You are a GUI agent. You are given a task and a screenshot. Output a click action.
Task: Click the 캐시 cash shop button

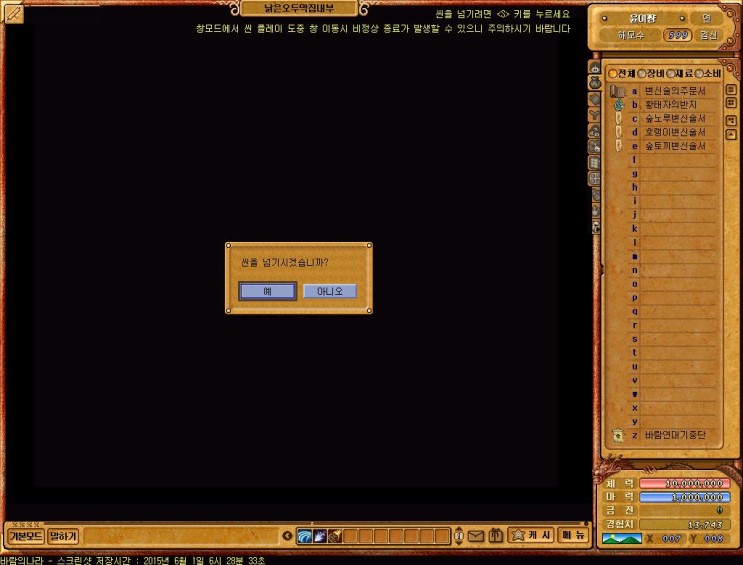531,535
